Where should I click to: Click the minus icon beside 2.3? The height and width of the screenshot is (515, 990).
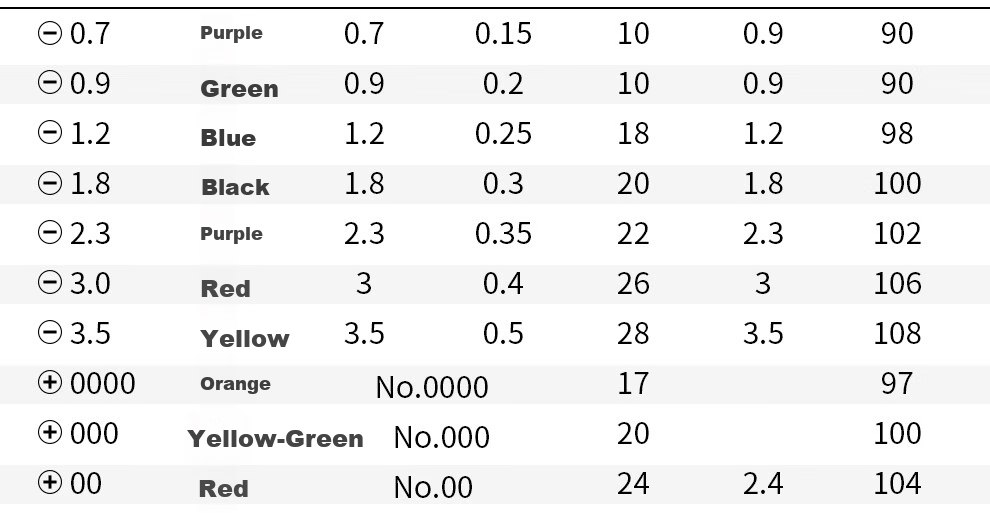[50, 232]
